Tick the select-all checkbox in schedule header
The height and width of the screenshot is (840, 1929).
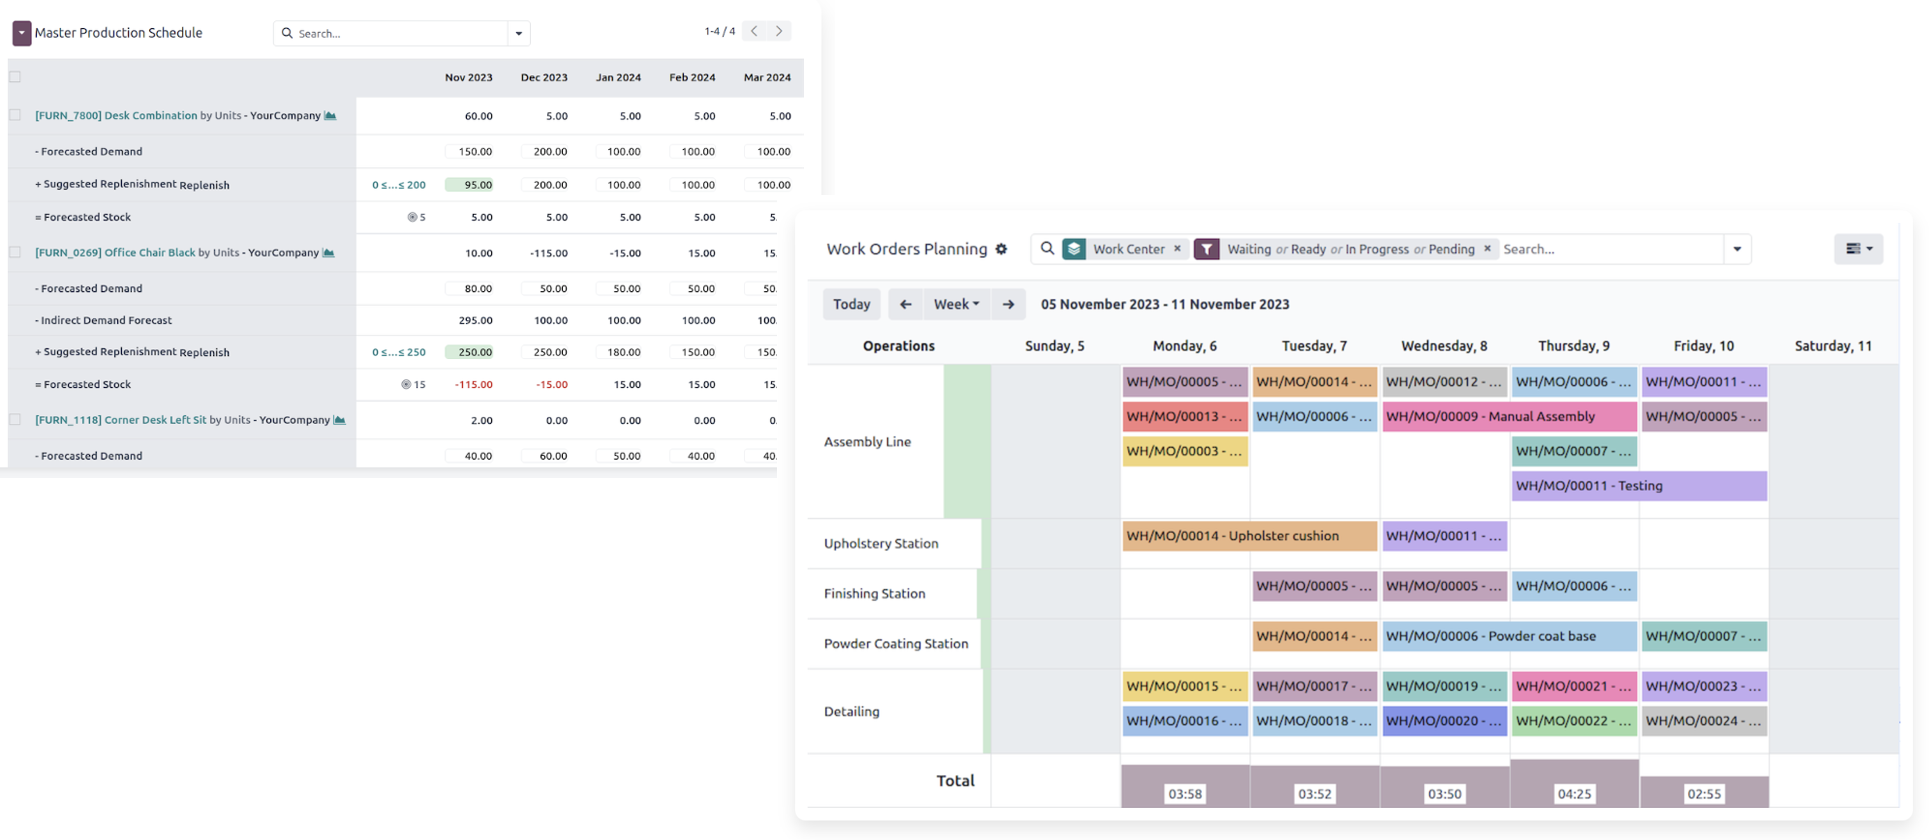pos(15,77)
